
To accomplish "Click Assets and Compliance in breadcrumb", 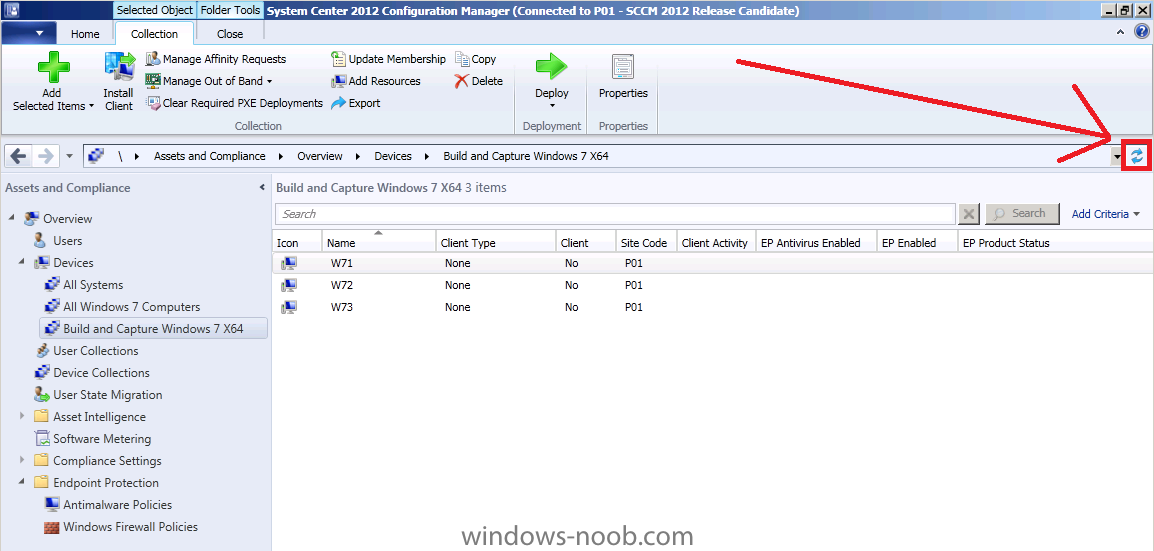I will 210,156.
